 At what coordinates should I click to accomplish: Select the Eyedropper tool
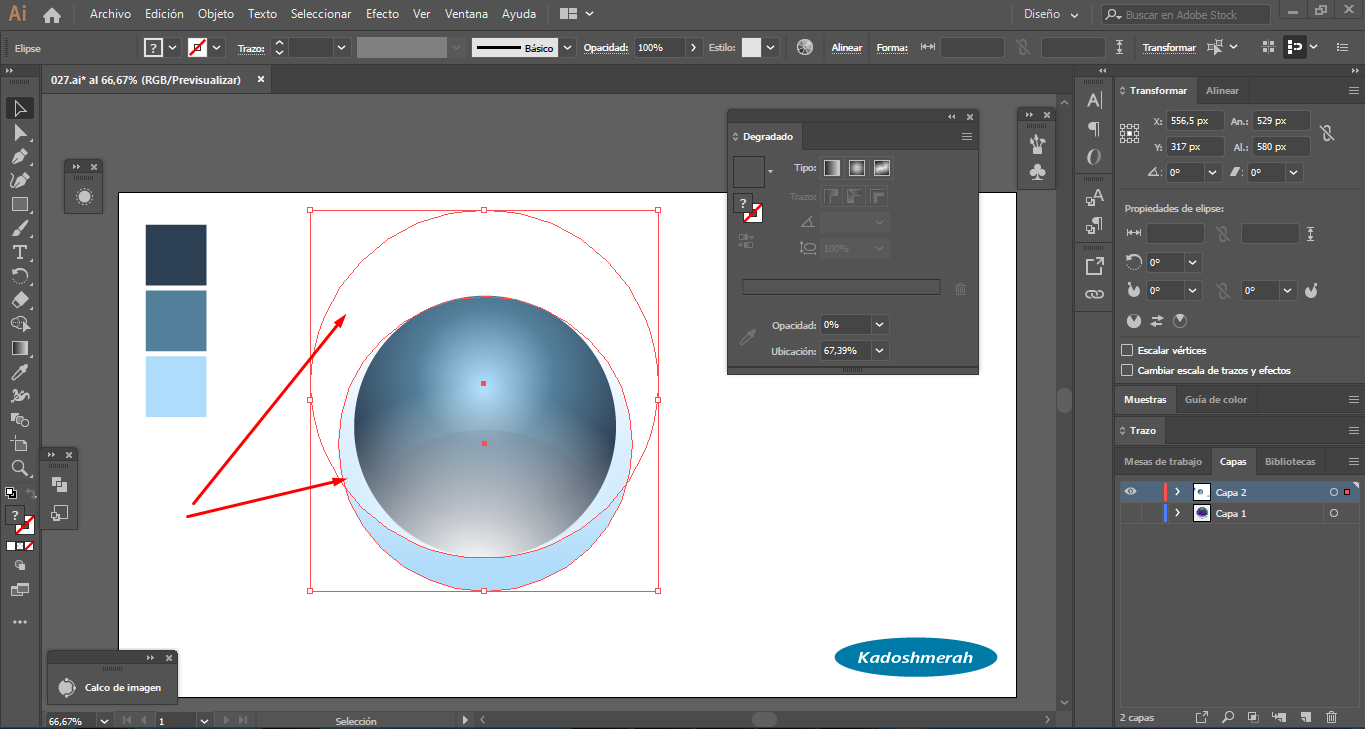click(19, 372)
